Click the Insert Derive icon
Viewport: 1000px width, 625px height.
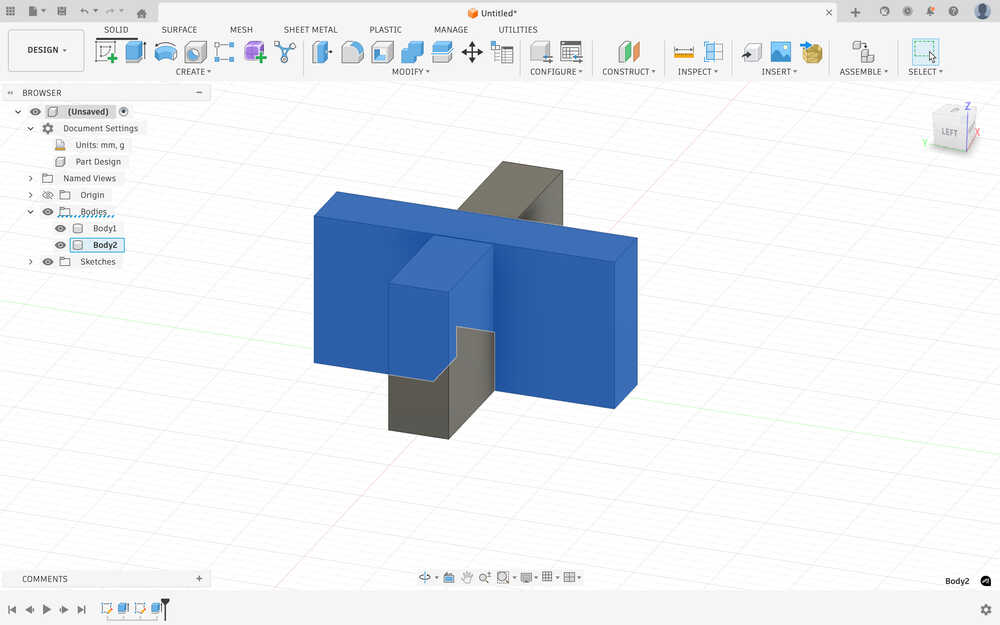click(x=751, y=52)
